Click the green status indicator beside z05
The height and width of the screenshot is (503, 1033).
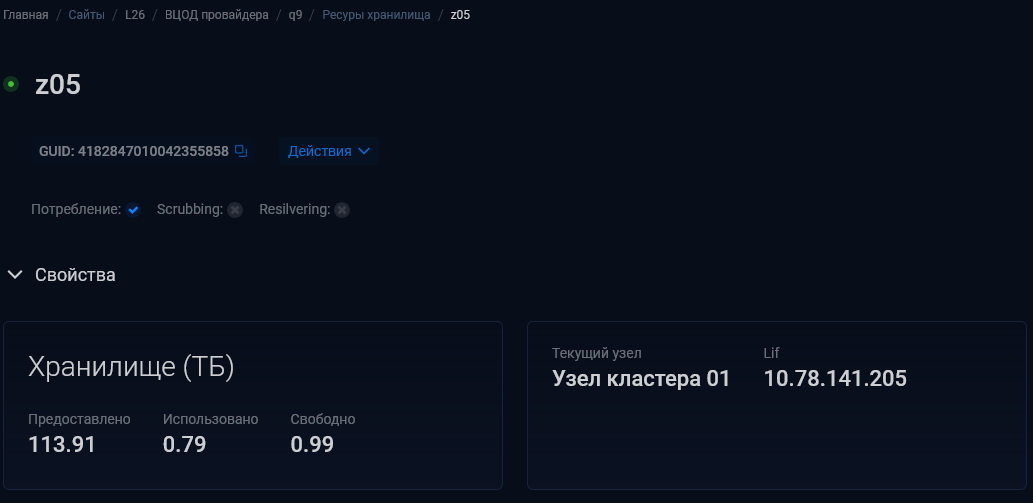(x=11, y=84)
